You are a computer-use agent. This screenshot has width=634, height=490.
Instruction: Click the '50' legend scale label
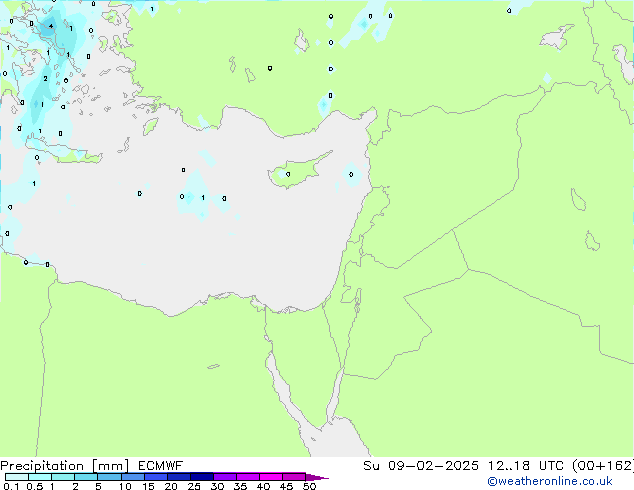pos(309,486)
